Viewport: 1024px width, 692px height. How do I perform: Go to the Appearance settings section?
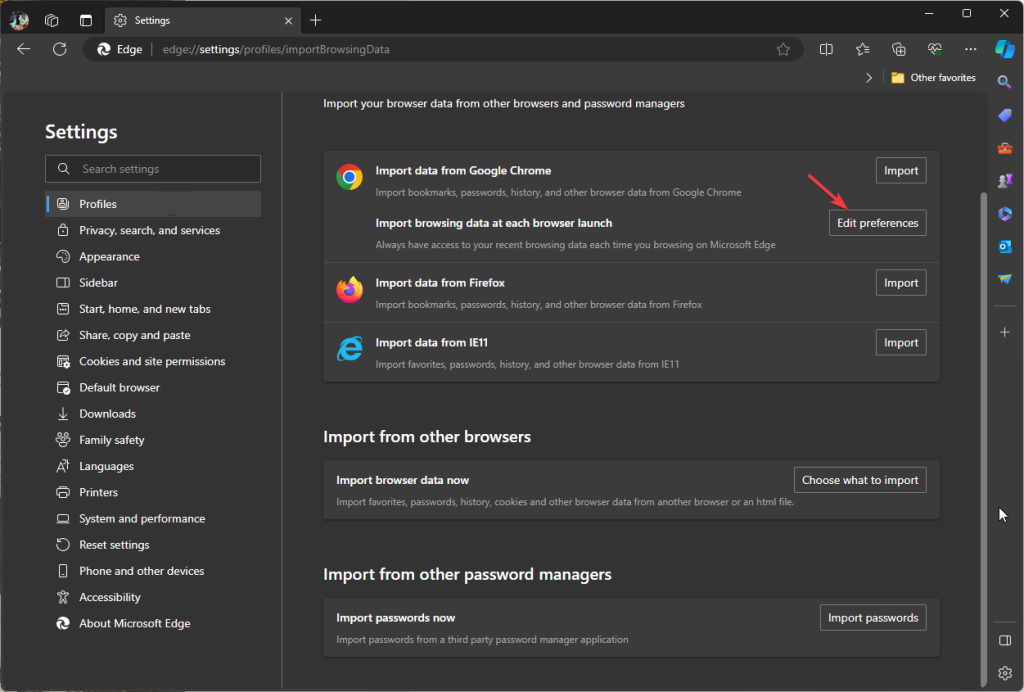click(110, 257)
